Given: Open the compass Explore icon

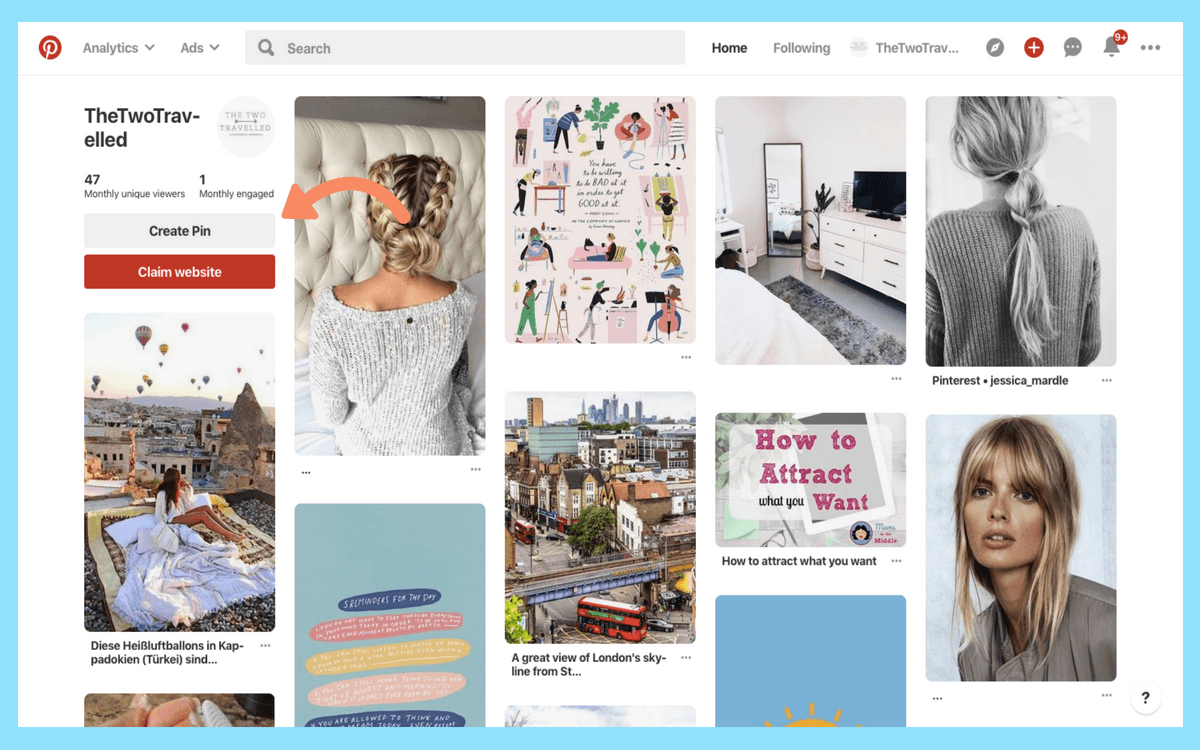Looking at the screenshot, I should point(994,48).
